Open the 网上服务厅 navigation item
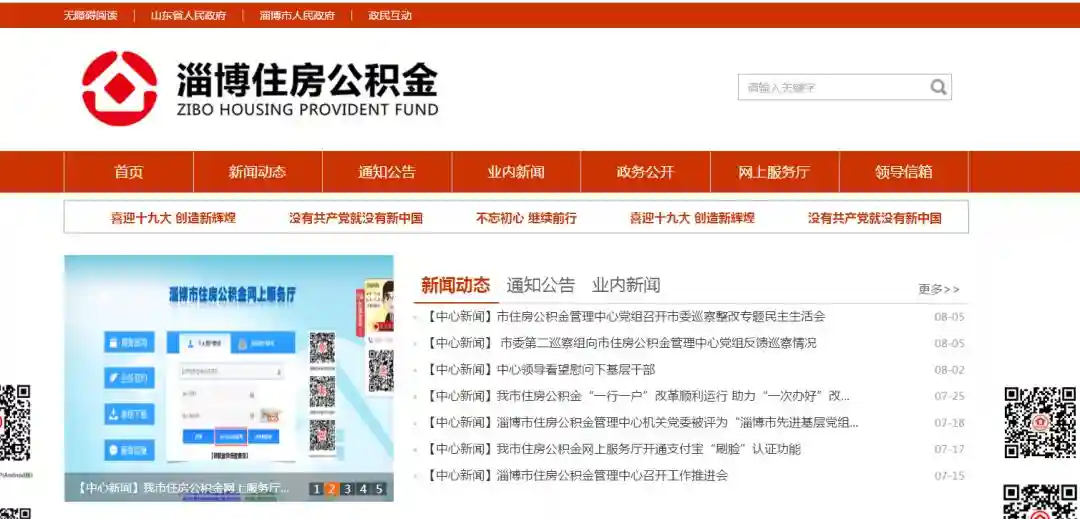Image resolution: width=1080 pixels, height=519 pixels. coord(774,172)
